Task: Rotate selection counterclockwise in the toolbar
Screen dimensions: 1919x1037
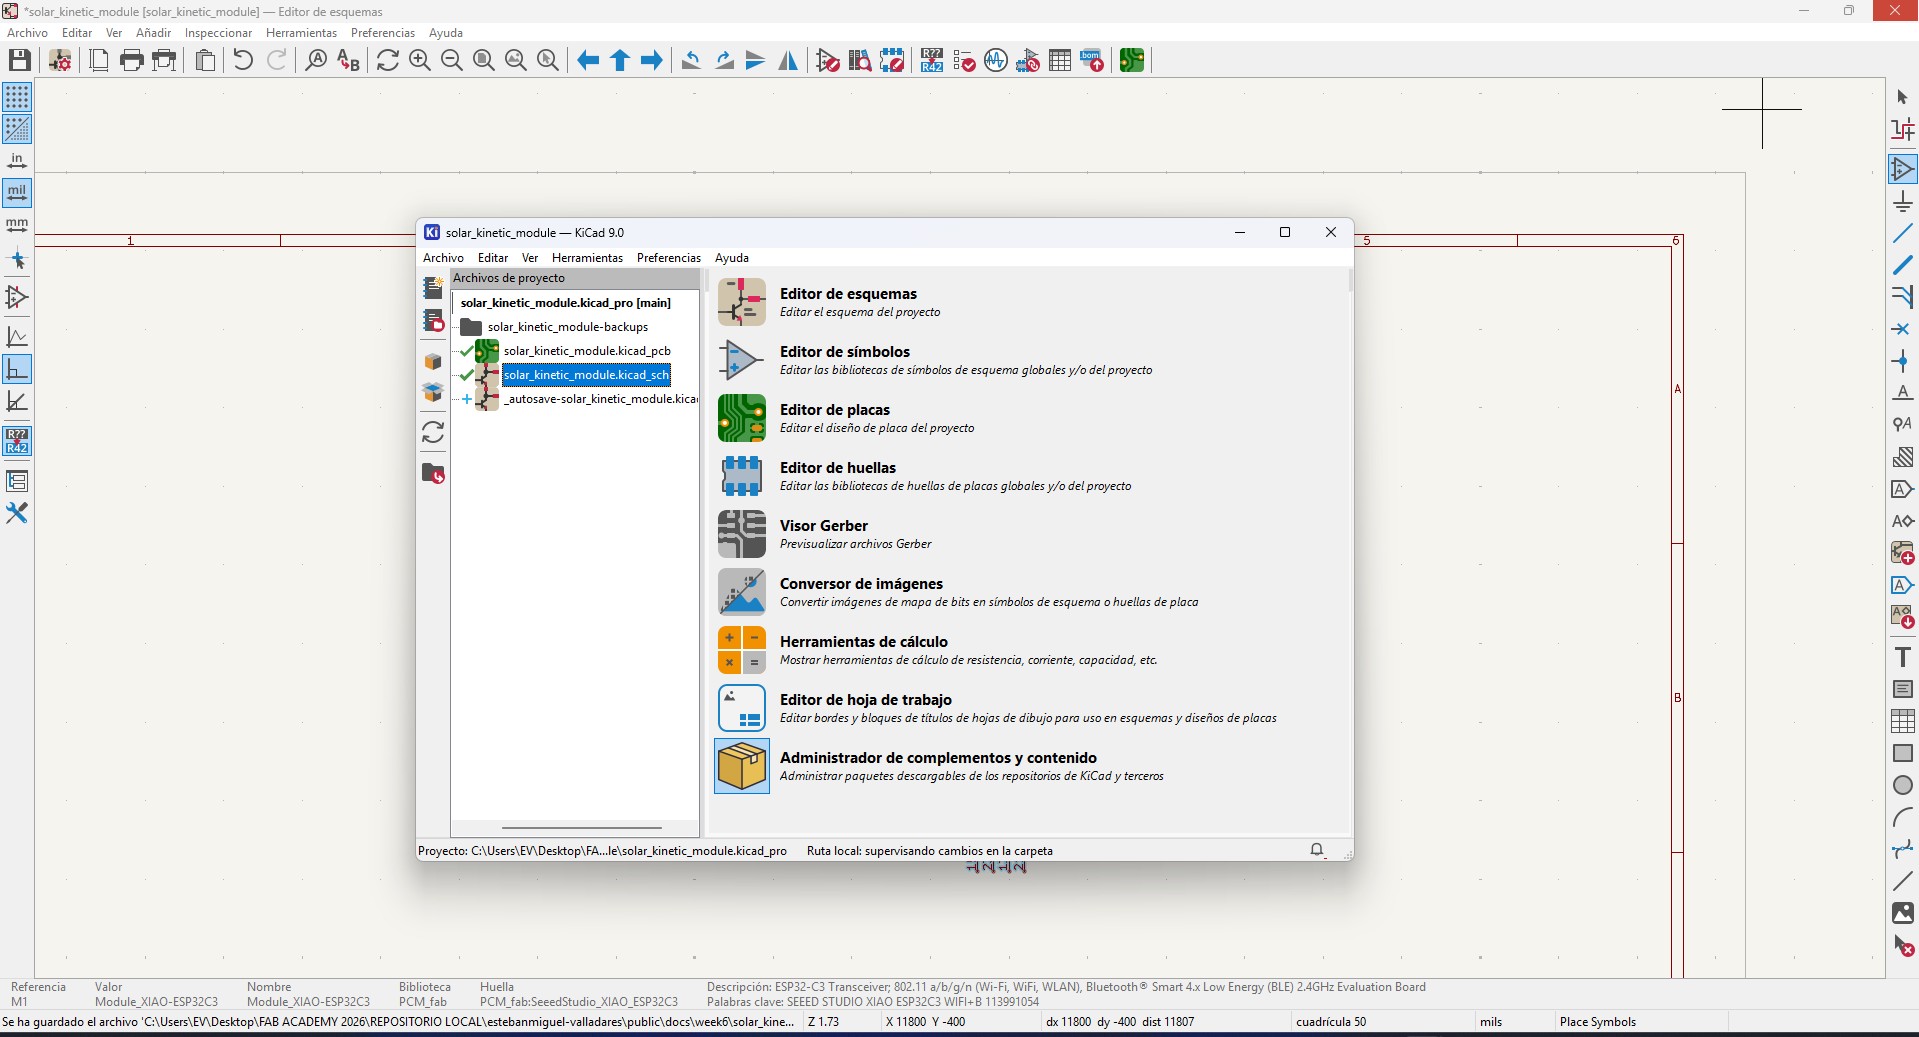Action: [691, 60]
